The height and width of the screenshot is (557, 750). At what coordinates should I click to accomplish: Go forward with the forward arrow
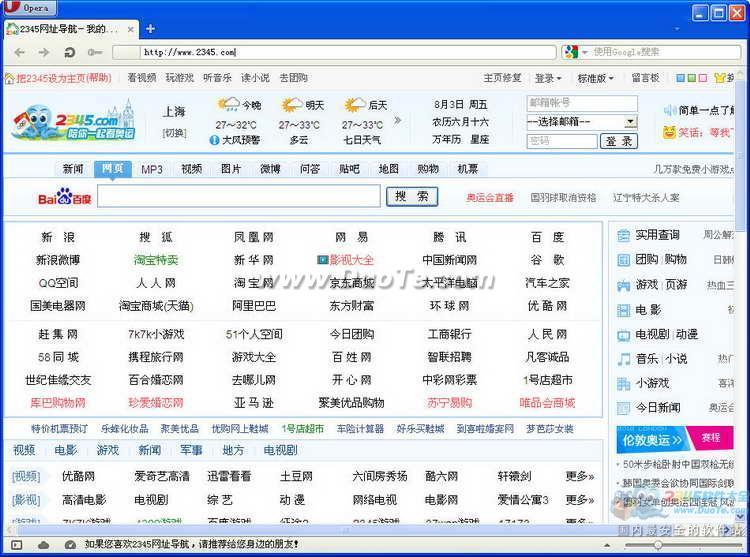click(44, 52)
